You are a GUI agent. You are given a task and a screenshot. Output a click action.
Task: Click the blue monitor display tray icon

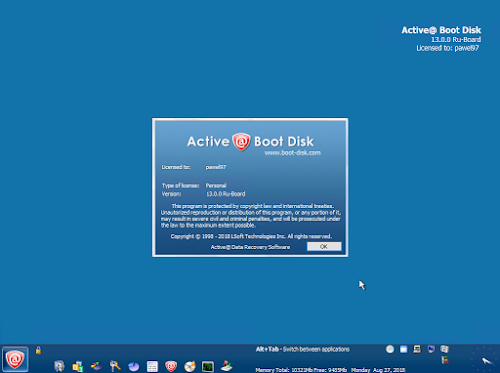431,349
